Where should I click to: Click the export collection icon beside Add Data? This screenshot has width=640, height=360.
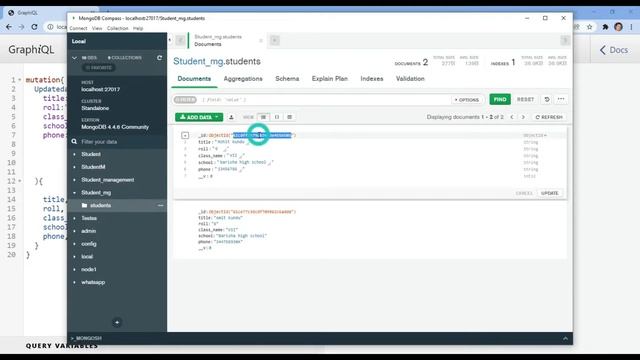(231, 117)
